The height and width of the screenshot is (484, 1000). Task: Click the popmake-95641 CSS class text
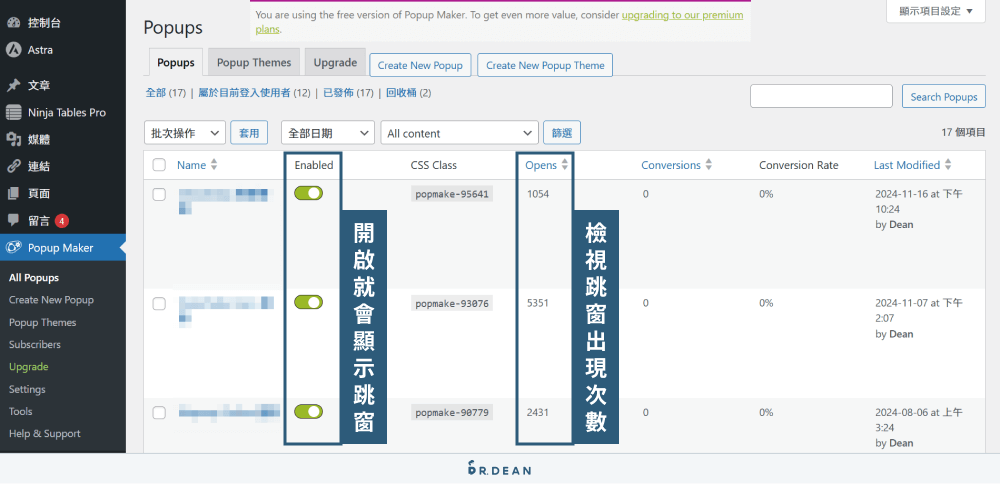click(452, 194)
